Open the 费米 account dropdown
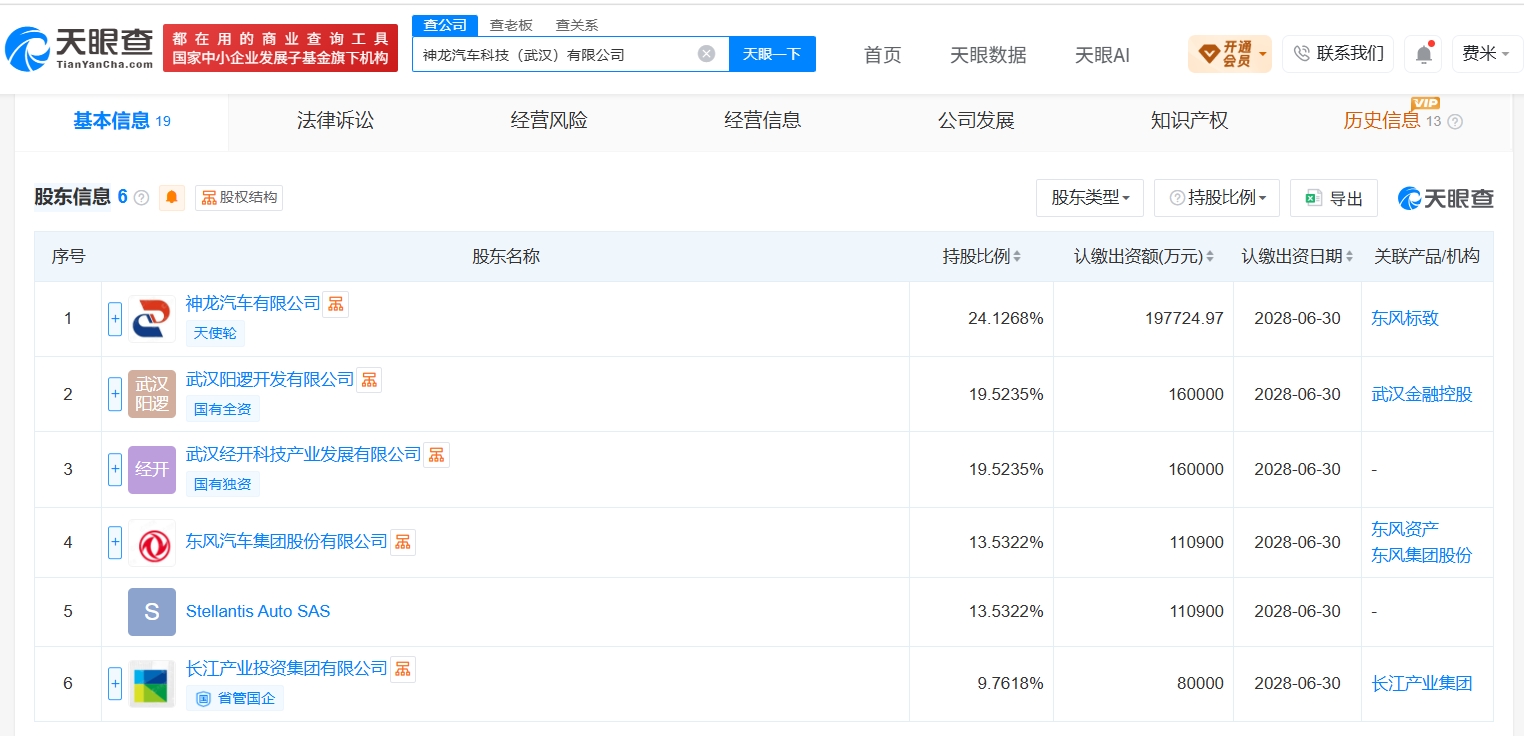Image resolution: width=1524 pixels, height=736 pixels. (x=1486, y=54)
